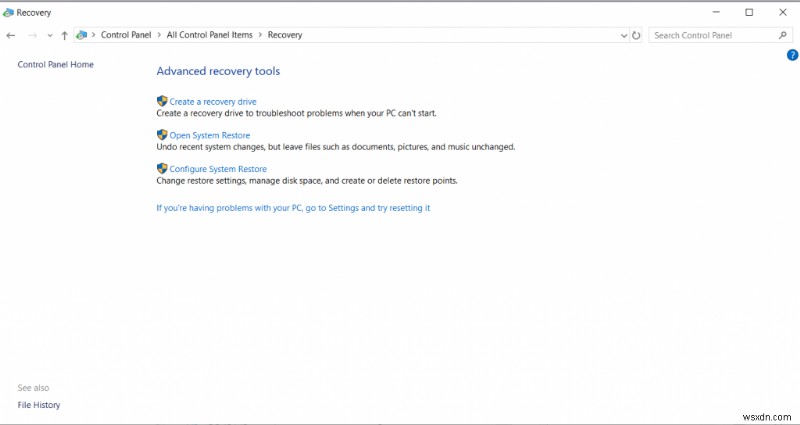Click the search magnifier icon
This screenshot has width=800, height=425.
(783, 35)
